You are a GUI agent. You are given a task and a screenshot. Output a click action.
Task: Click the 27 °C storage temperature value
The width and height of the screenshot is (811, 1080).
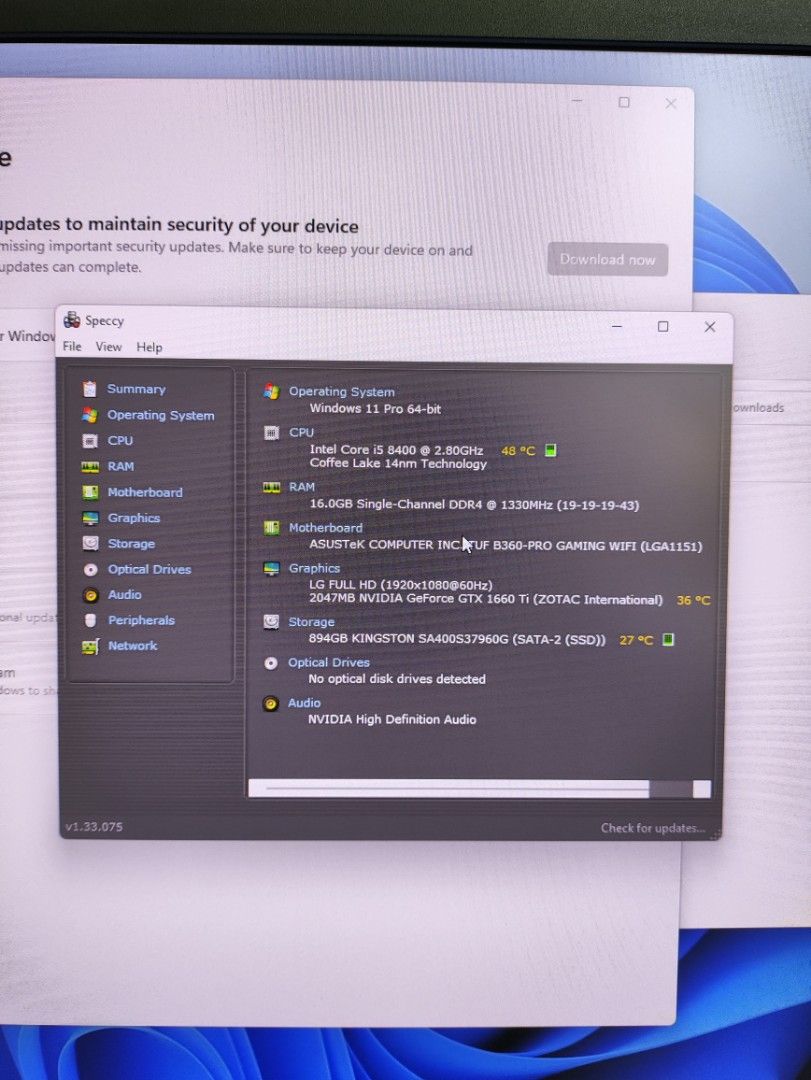pos(636,640)
